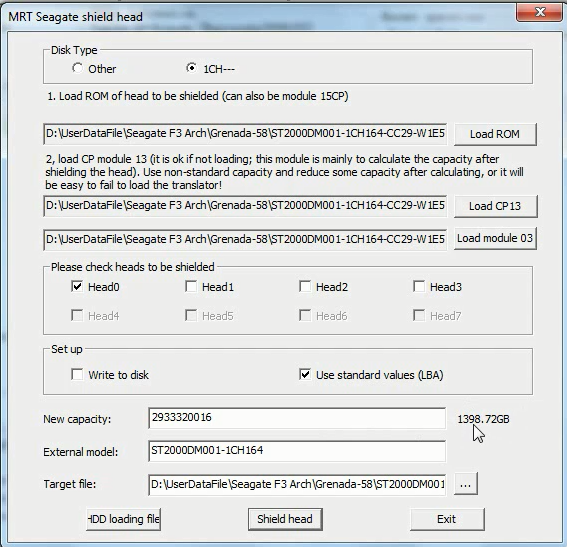Click the New capacity input field
Screen dimensions: 567x547
[297, 418]
